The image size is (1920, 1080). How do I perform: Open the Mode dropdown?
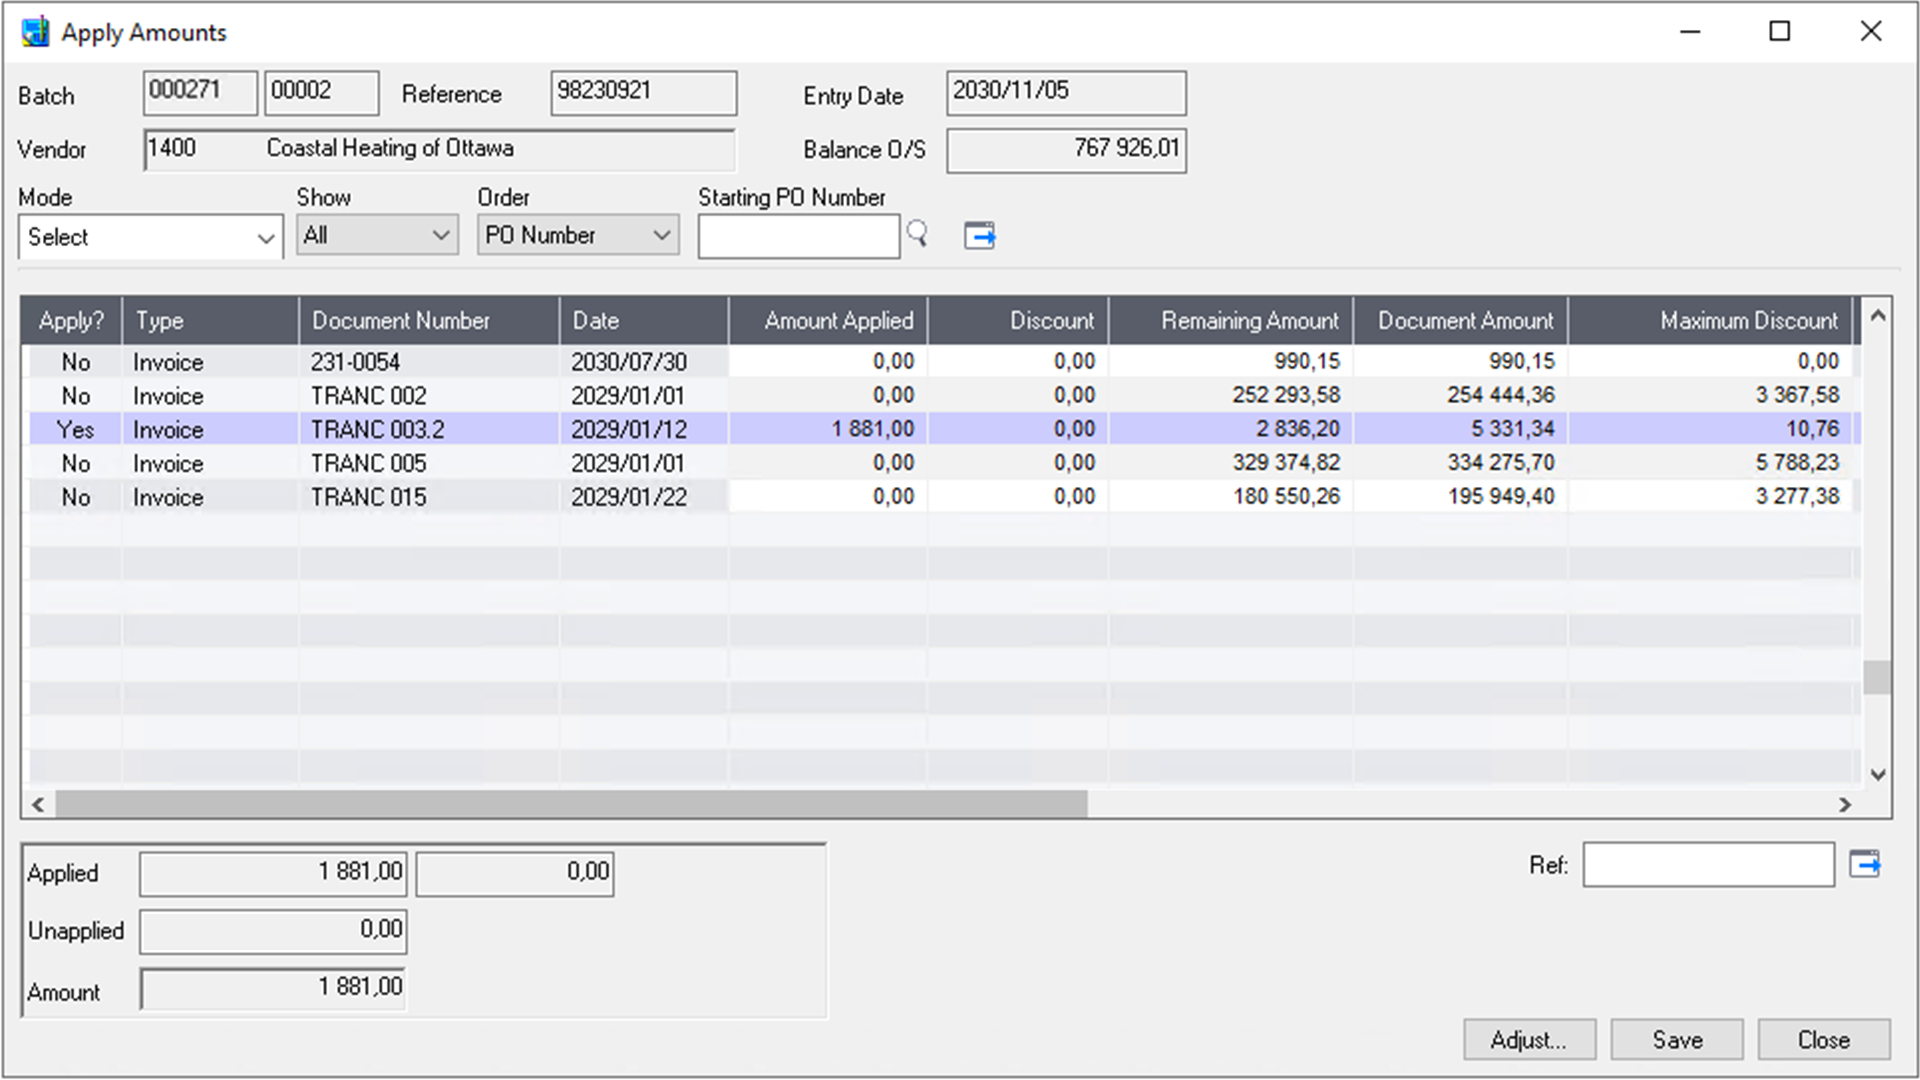[148, 237]
